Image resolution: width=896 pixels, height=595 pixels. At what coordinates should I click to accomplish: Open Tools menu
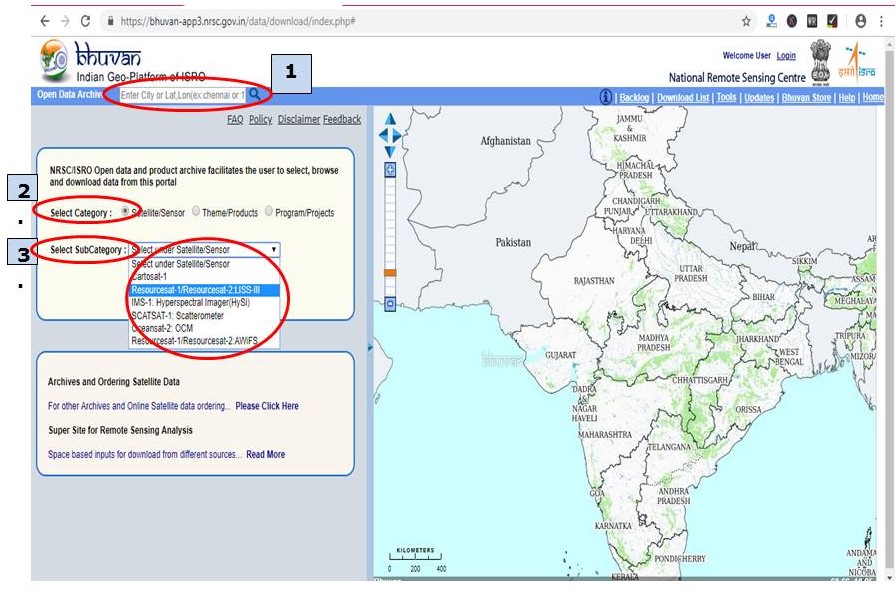(726, 97)
